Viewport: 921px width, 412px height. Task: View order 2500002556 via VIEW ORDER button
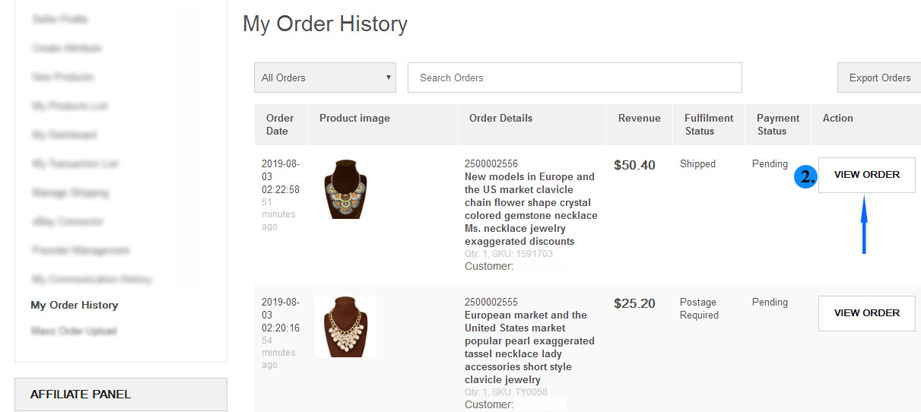(x=866, y=175)
